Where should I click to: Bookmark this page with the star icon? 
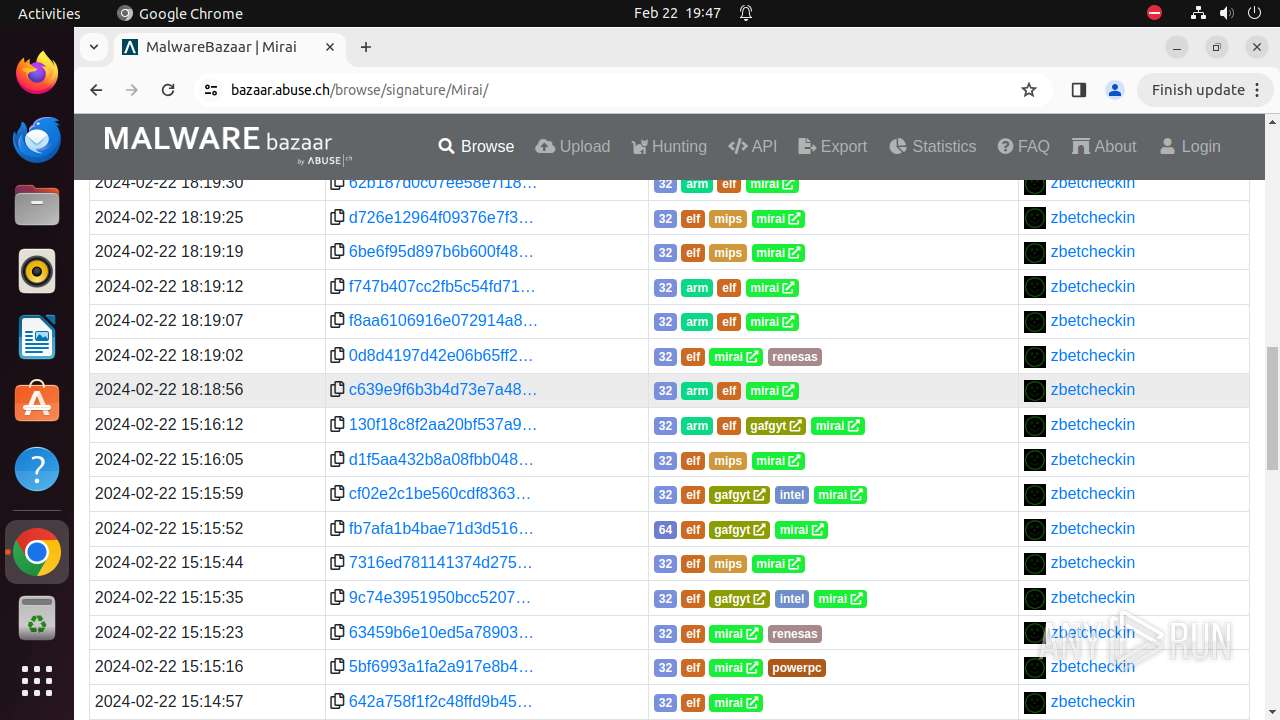point(1028,90)
